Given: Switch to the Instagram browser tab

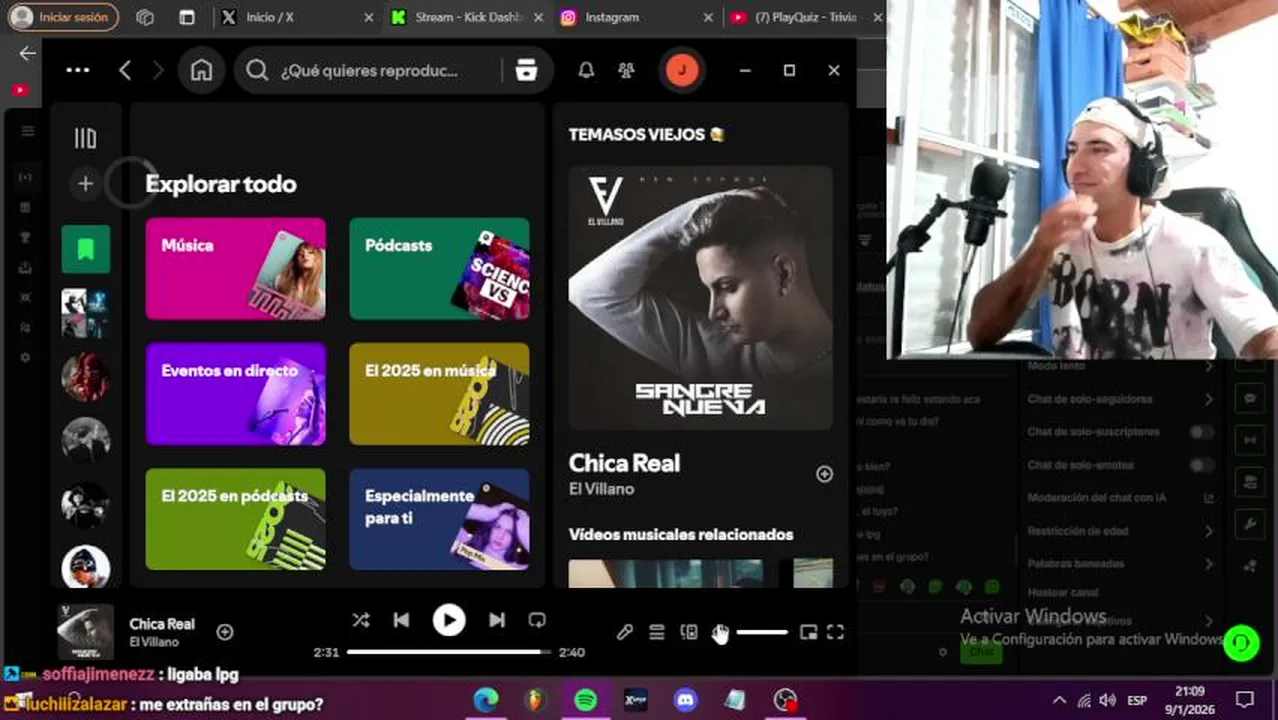Looking at the screenshot, I should point(637,17).
